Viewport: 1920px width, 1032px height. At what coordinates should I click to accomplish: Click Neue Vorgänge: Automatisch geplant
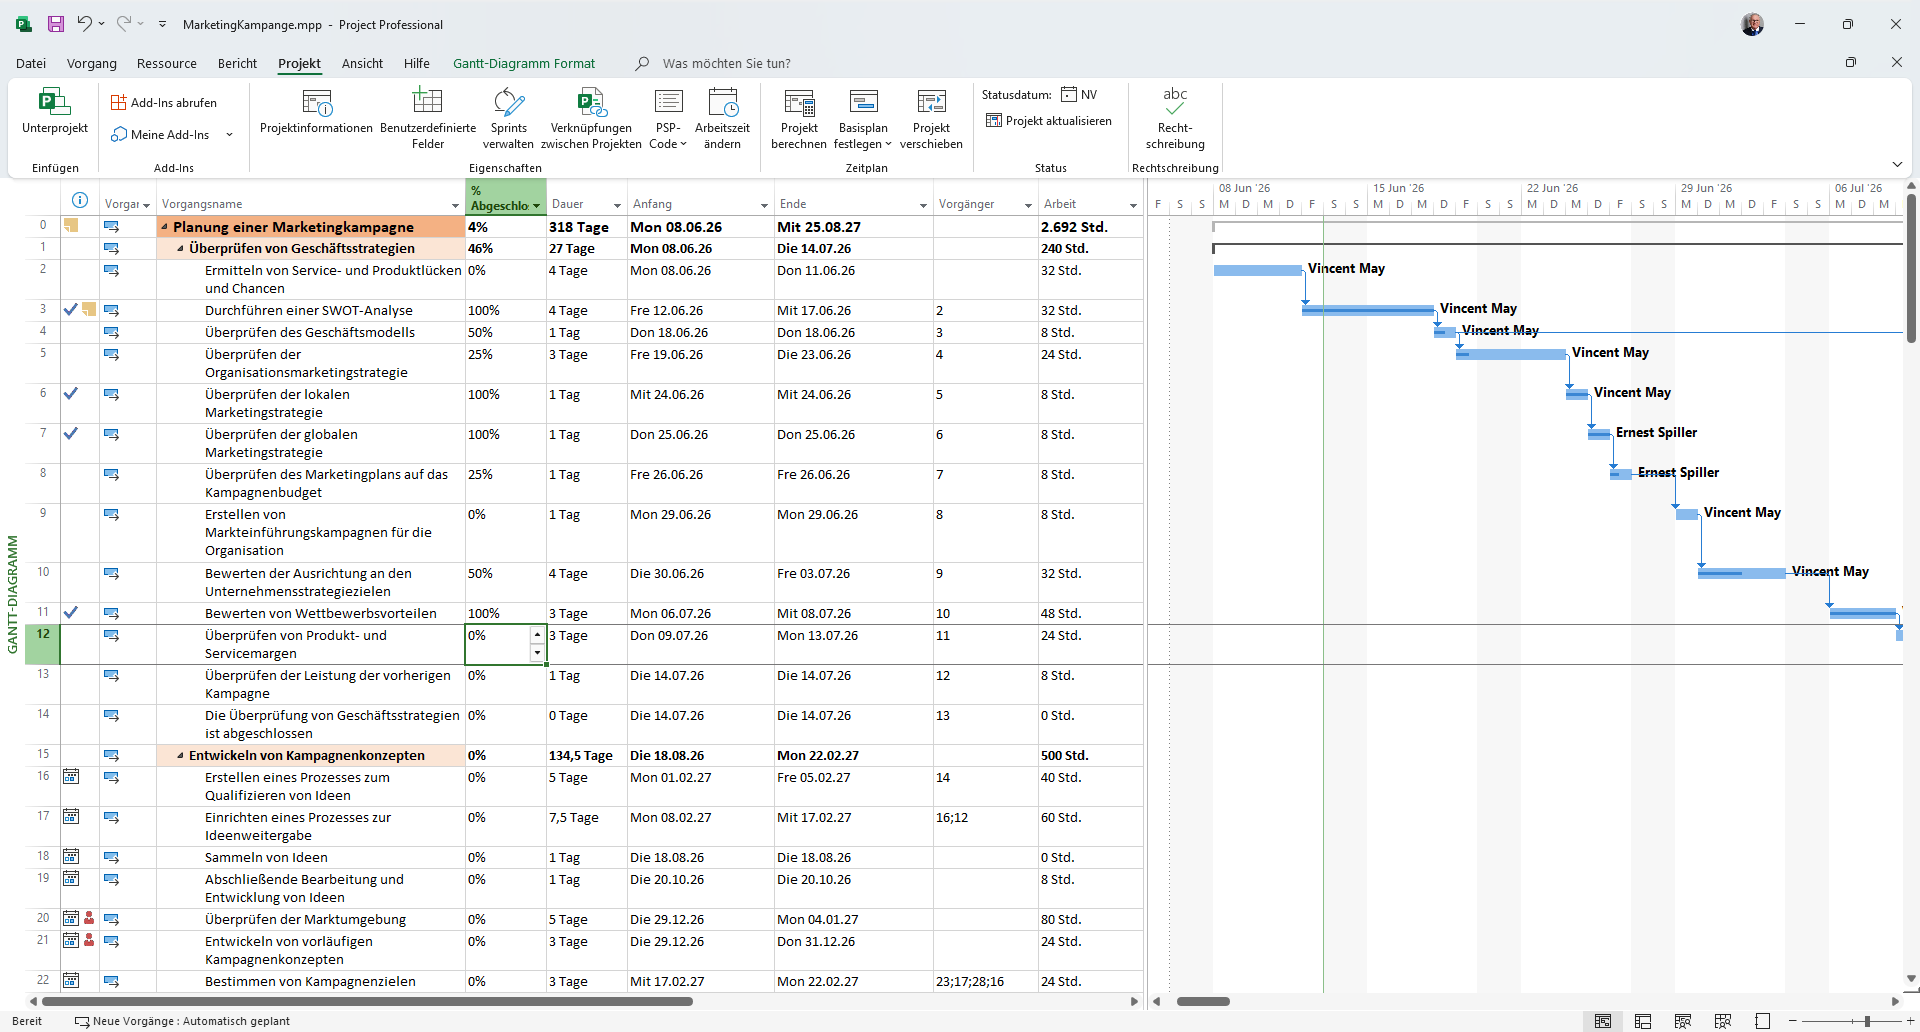(182, 1021)
